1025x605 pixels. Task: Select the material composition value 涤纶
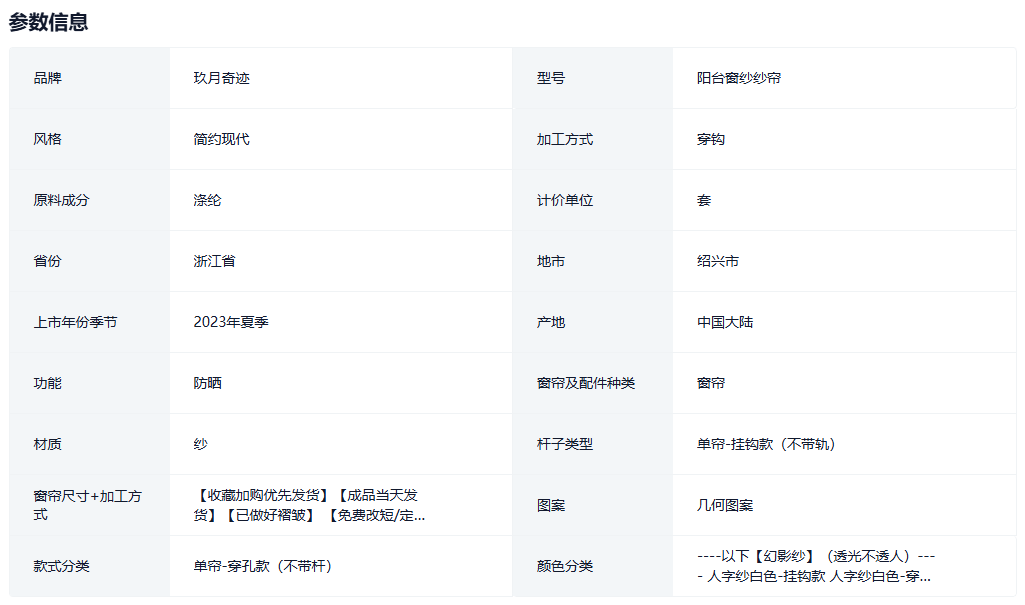pyautogui.click(x=207, y=200)
